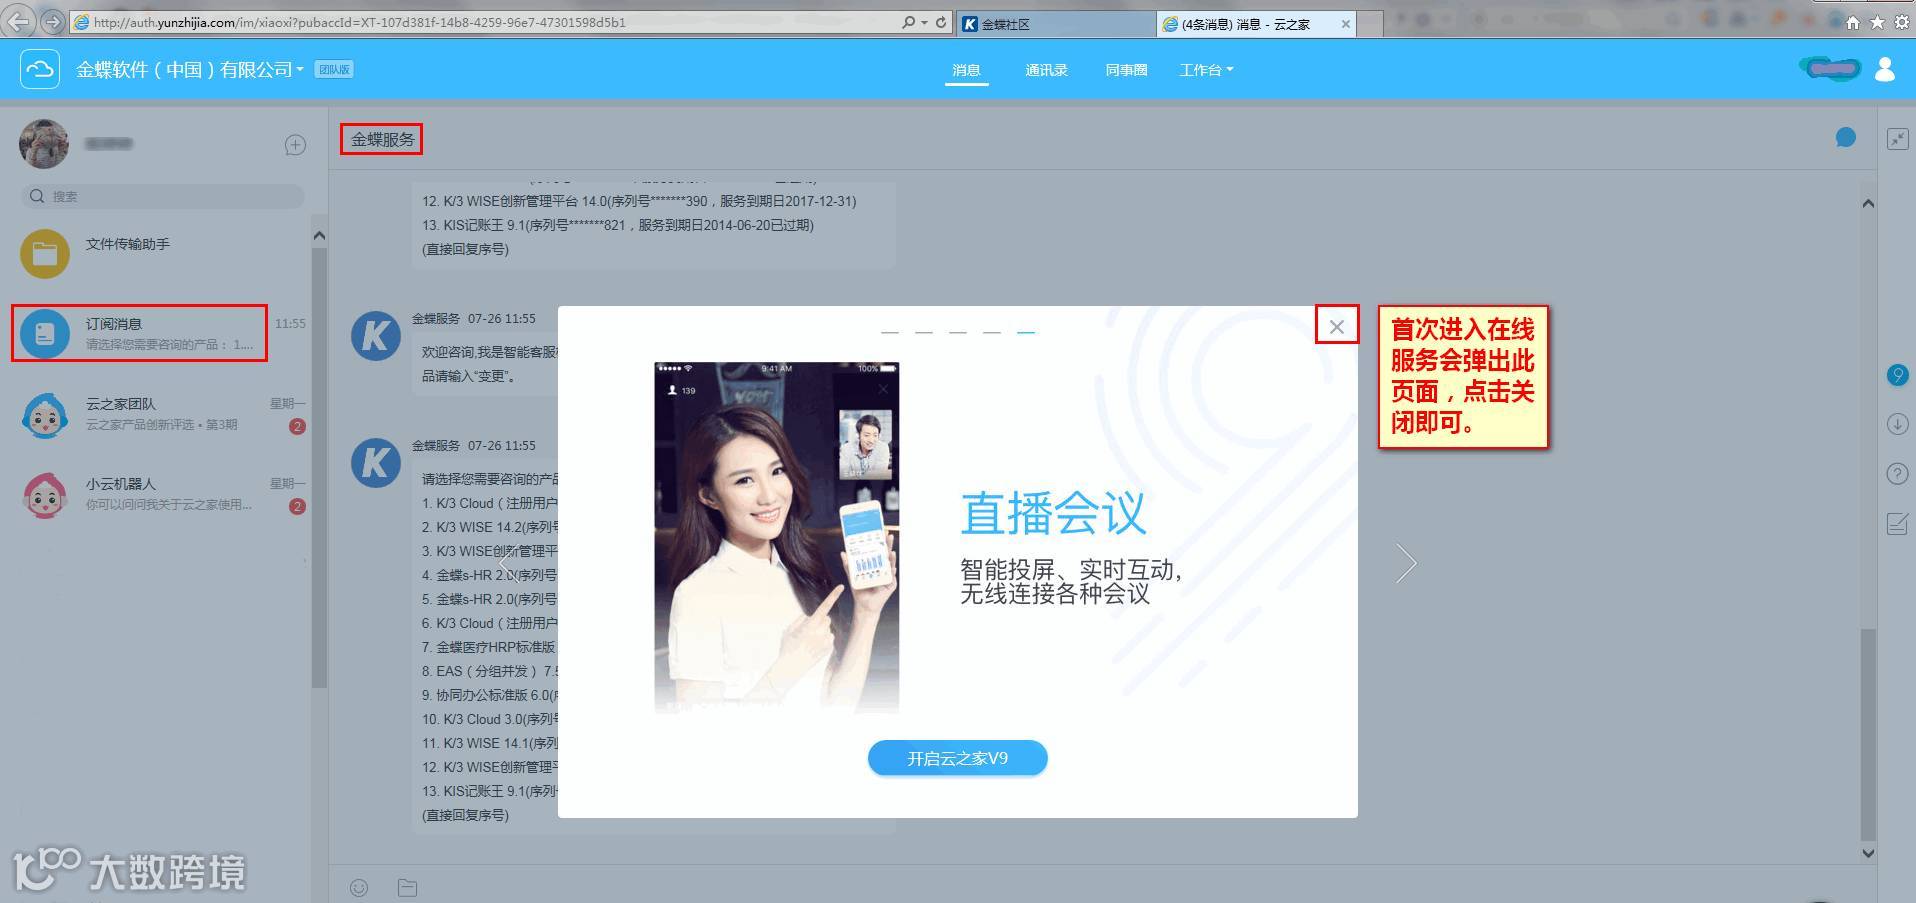Click the 小云机器人 mascot avatar
This screenshot has height=903, width=1916.
45,494
